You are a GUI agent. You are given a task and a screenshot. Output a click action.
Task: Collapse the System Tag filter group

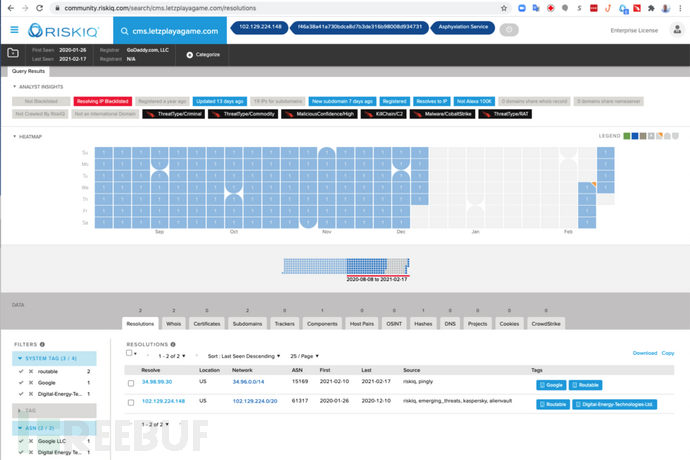point(54,358)
